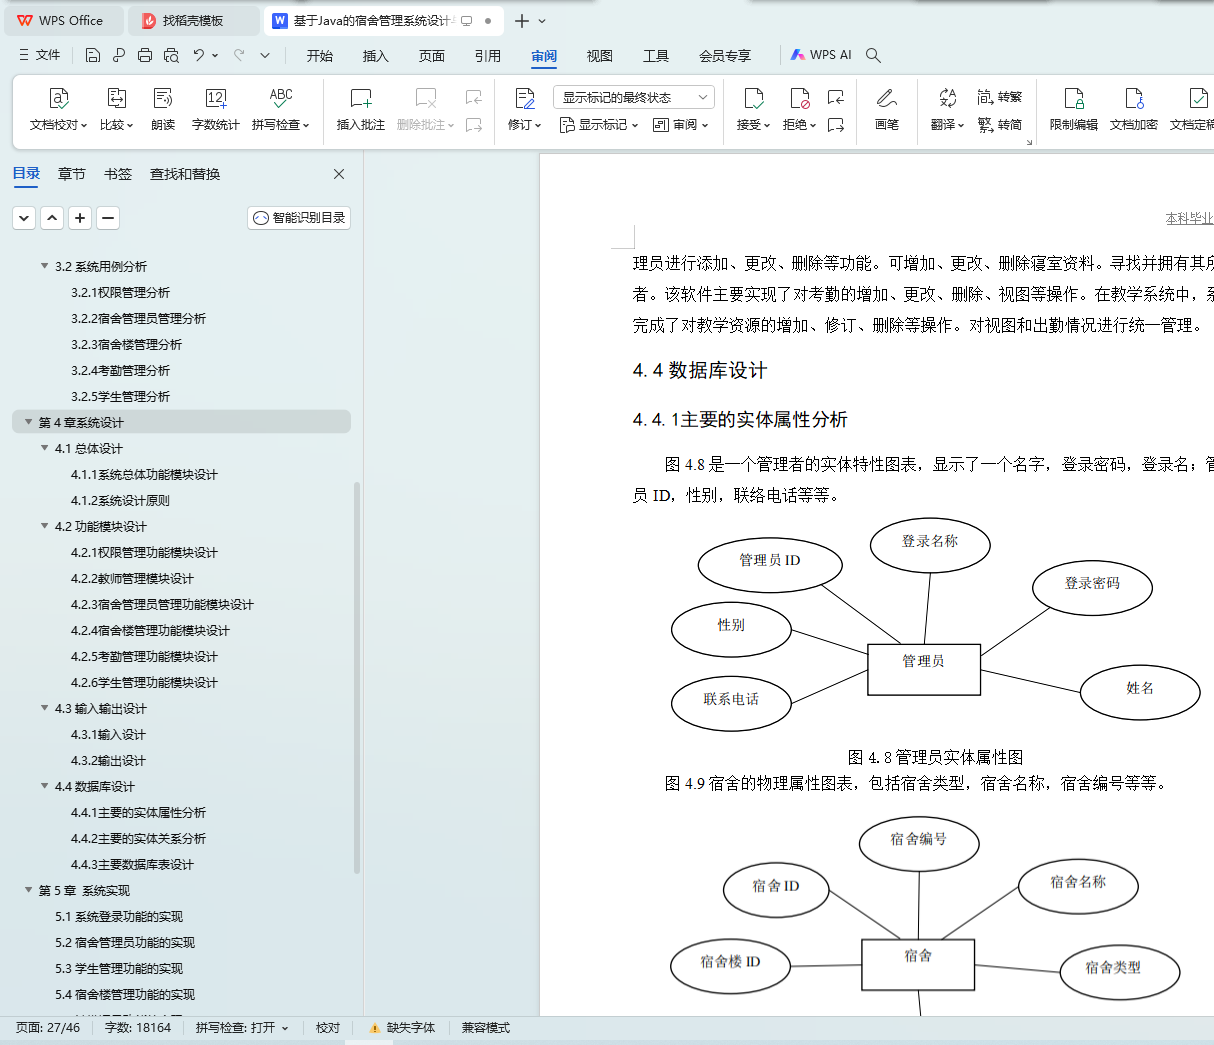1214x1045 pixels.
Task: Click the 智能识别目录 button
Action: (299, 217)
